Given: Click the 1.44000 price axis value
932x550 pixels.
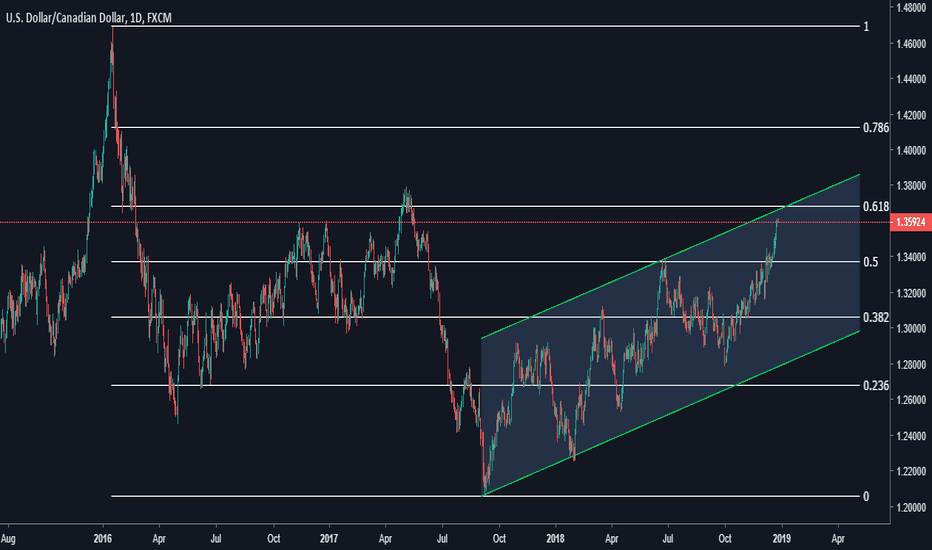Looking at the screenshot, I should point(911,79).
